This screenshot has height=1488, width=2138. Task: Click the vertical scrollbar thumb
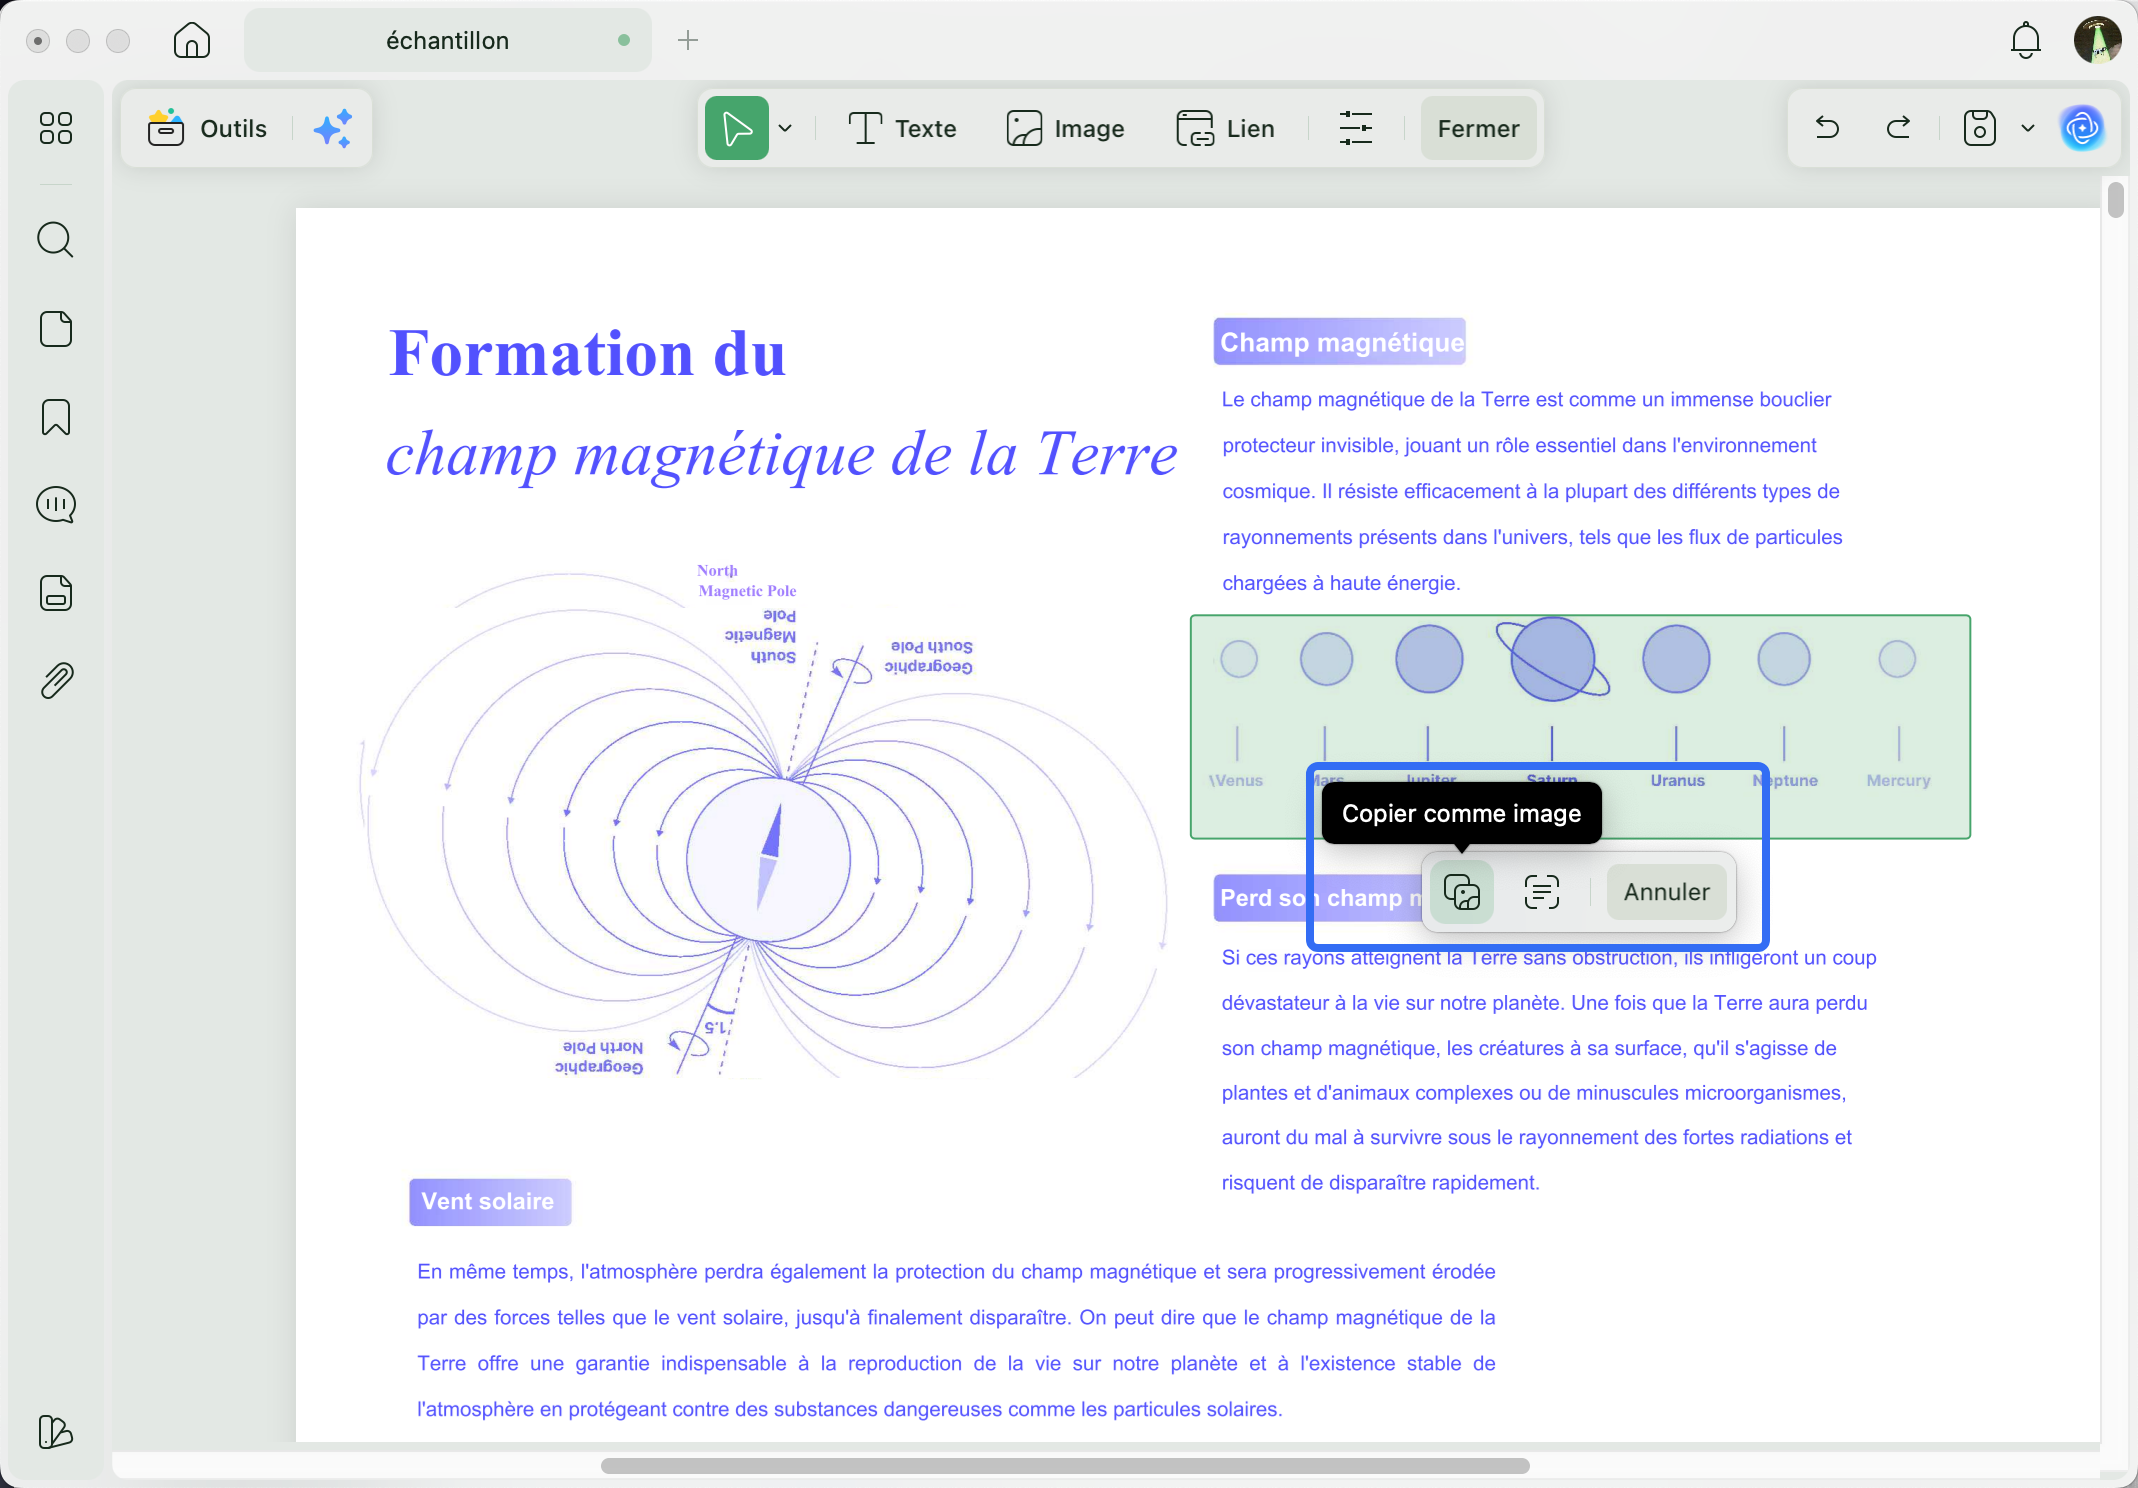[x=2116, y=199]
